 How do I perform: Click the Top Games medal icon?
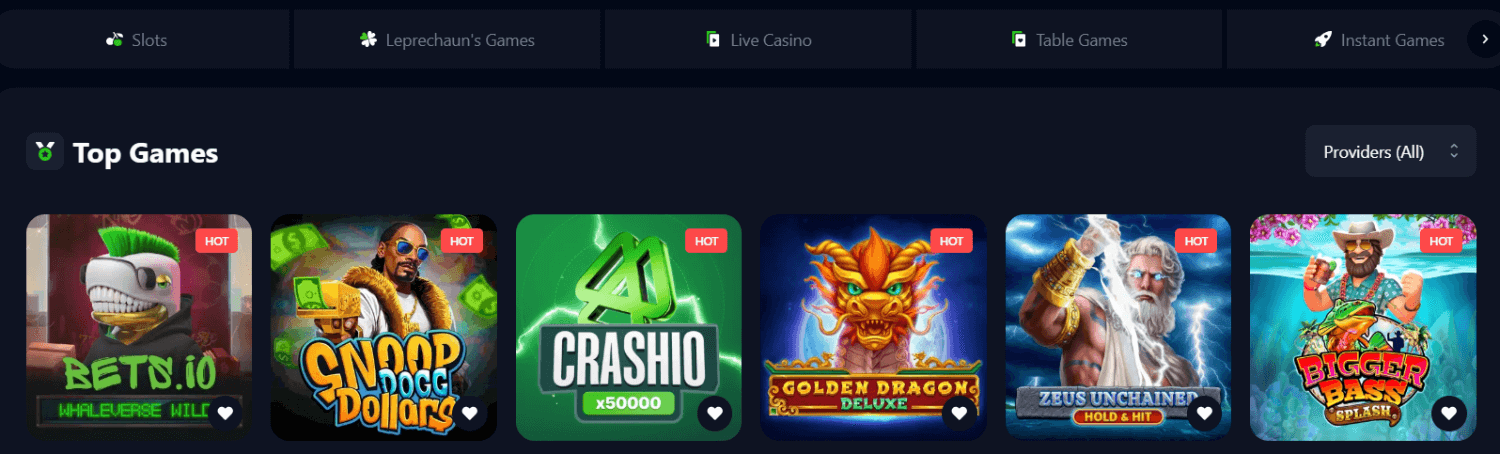tap(45, 152)
